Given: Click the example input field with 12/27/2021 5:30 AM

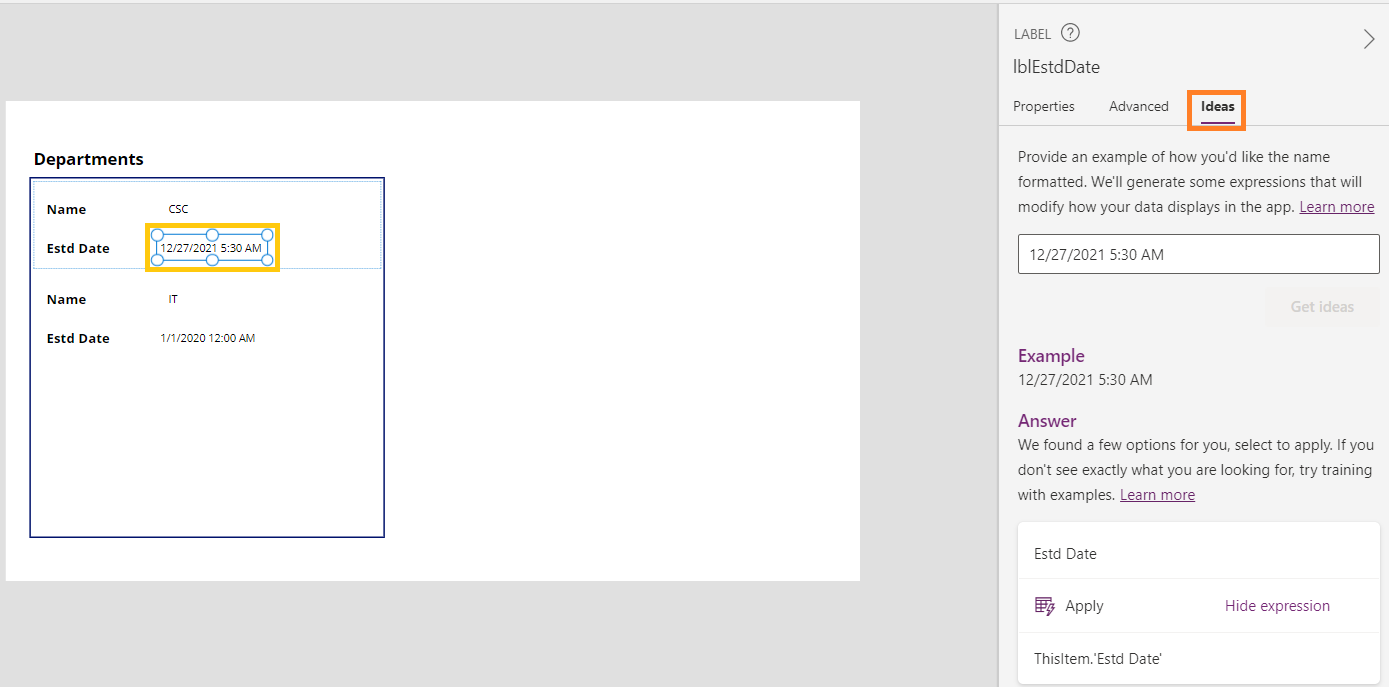Looking at the screenshot, I should coord(1198,255).
